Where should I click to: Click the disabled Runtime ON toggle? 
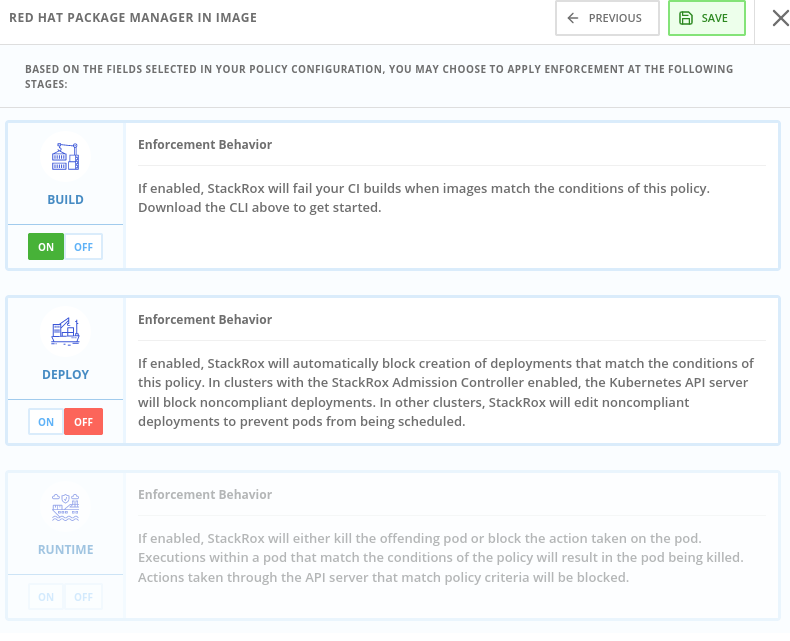(x=46, y=597)
